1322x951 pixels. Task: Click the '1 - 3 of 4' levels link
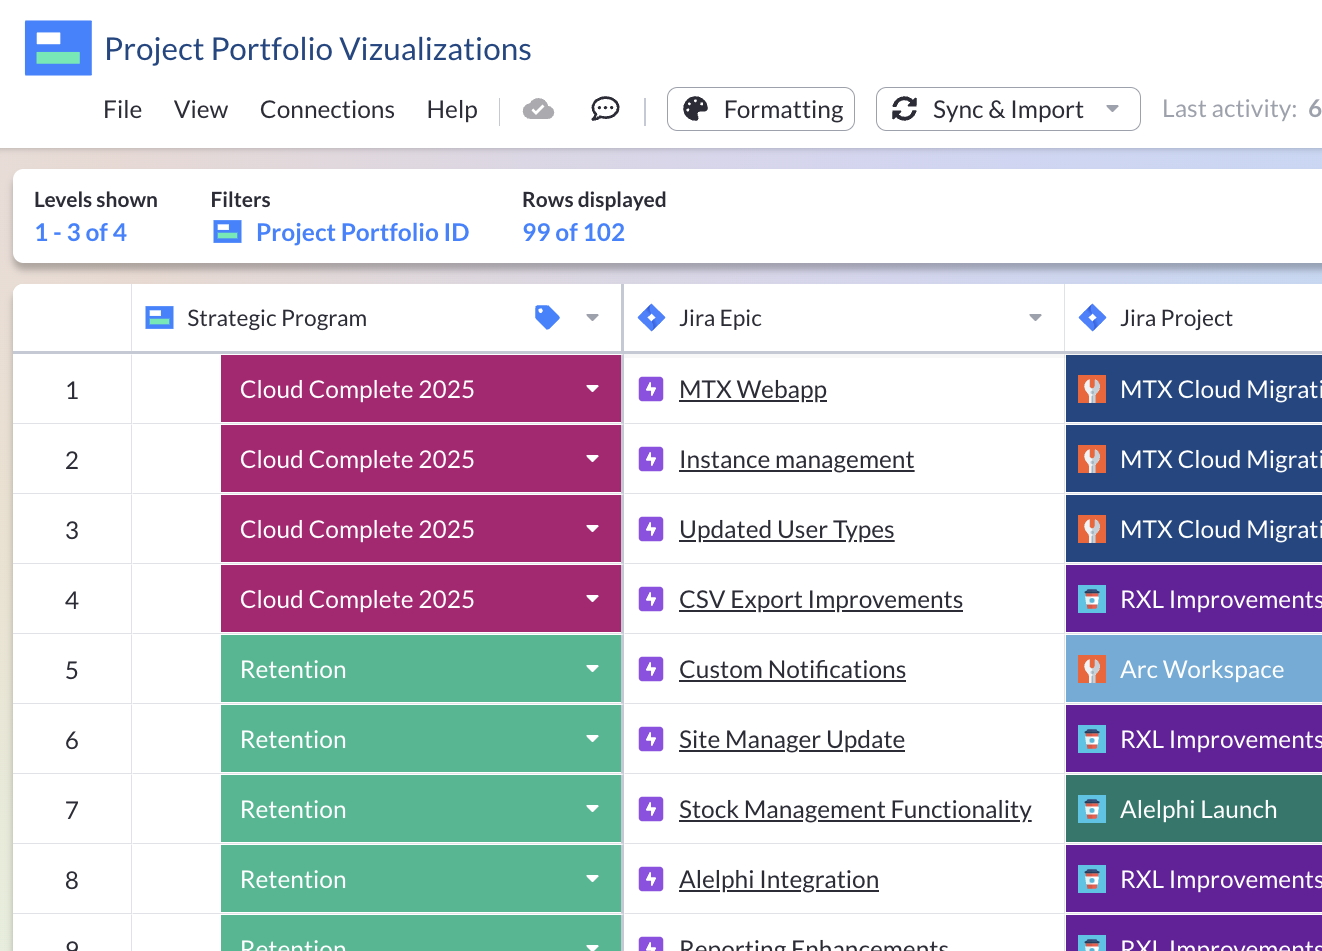click(x=81, y=232)
